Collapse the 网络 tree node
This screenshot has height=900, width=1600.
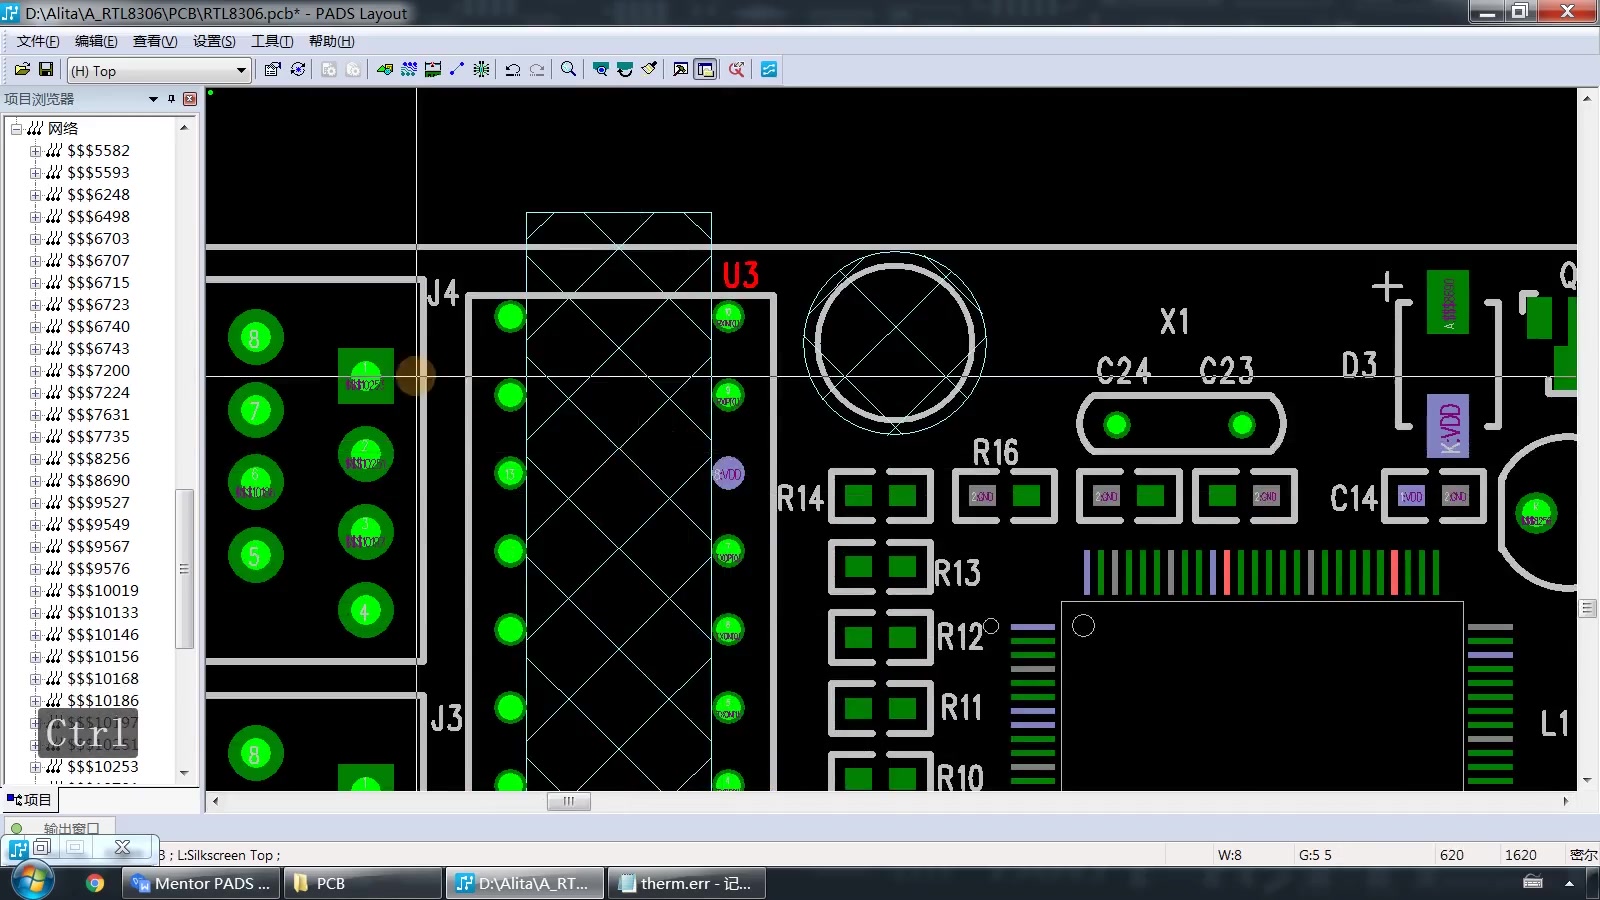(16, 129)
